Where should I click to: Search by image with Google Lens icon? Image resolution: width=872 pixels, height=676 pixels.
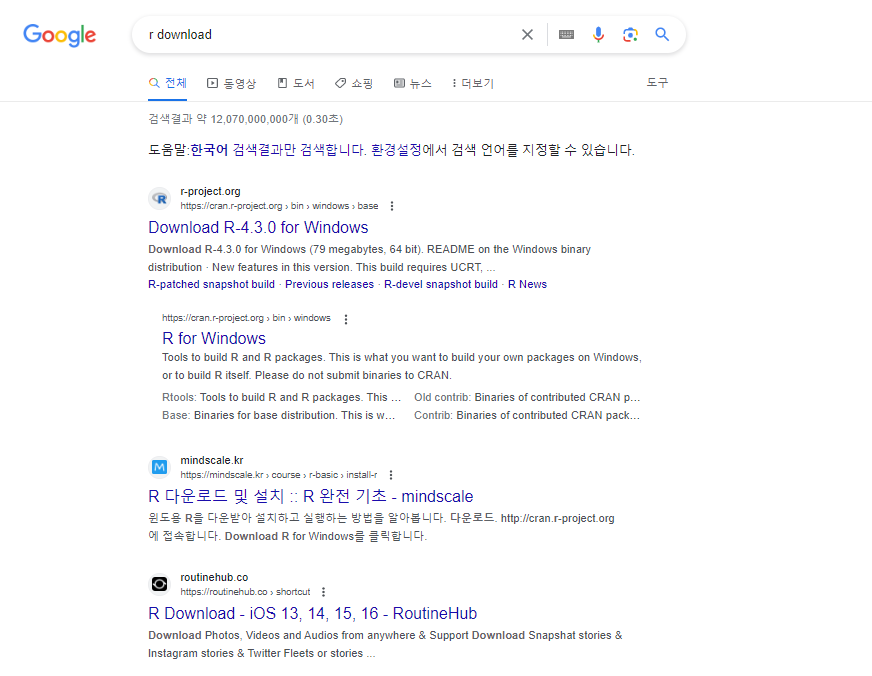point(630,34)
